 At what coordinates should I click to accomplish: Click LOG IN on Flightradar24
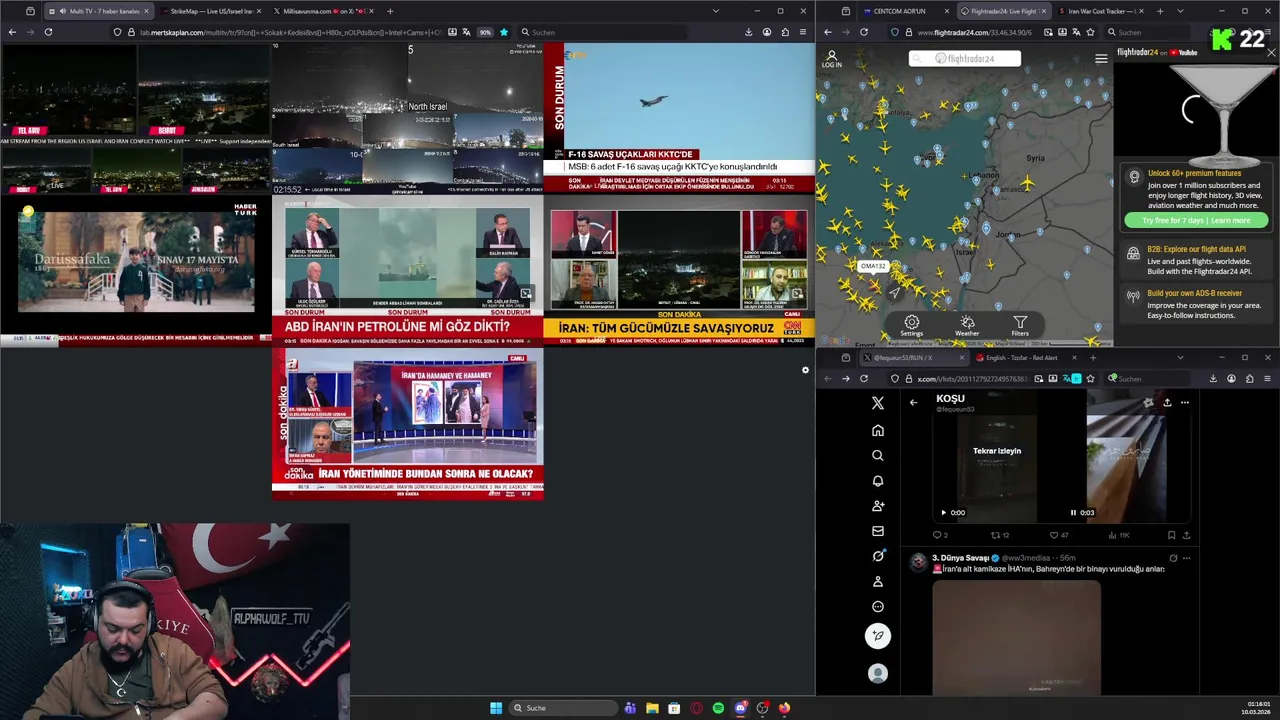tap(831, 59)
